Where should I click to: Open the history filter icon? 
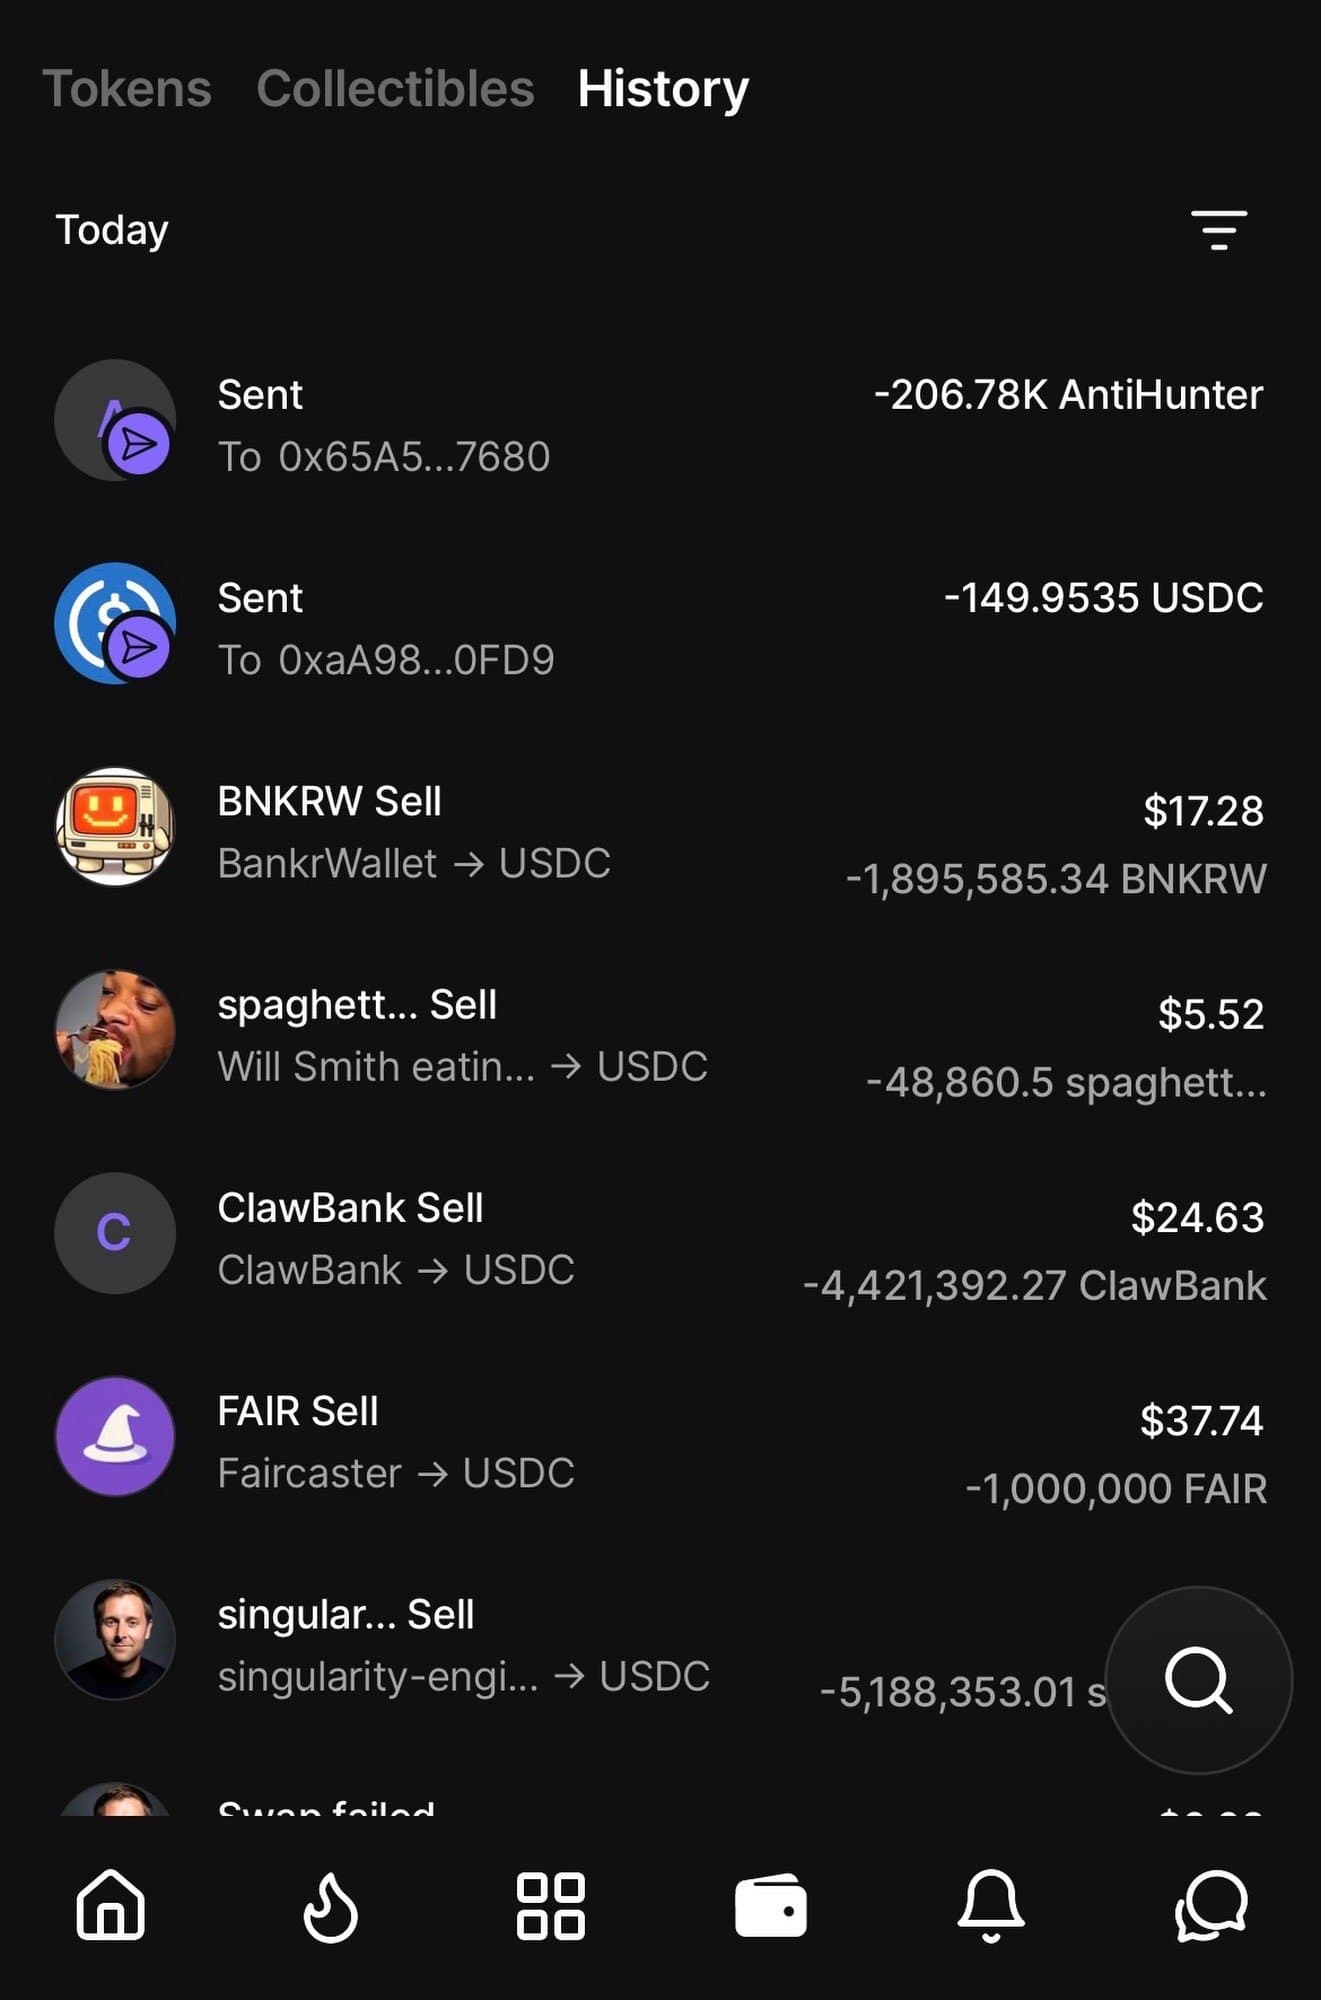[1218, 230]
